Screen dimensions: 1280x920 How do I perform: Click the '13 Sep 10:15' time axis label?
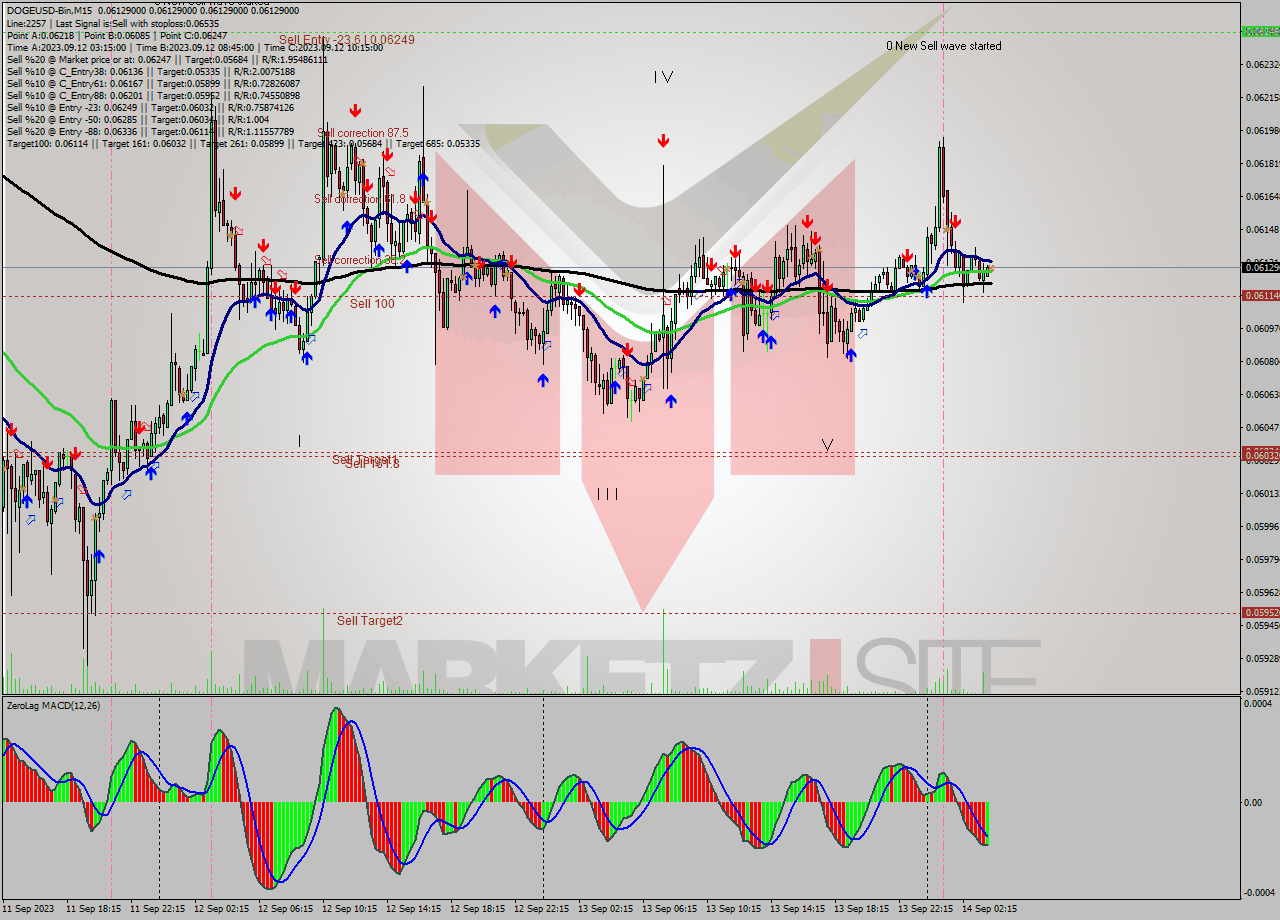coord(734,909)
